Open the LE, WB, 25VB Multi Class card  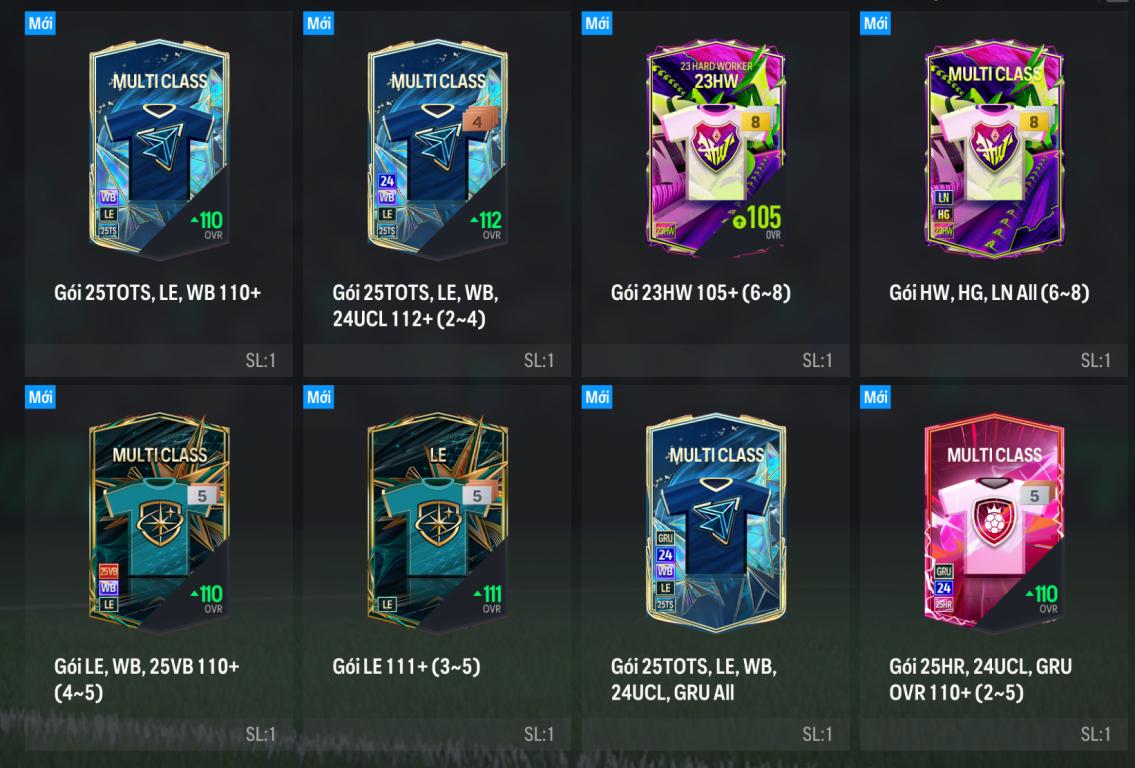159,523
